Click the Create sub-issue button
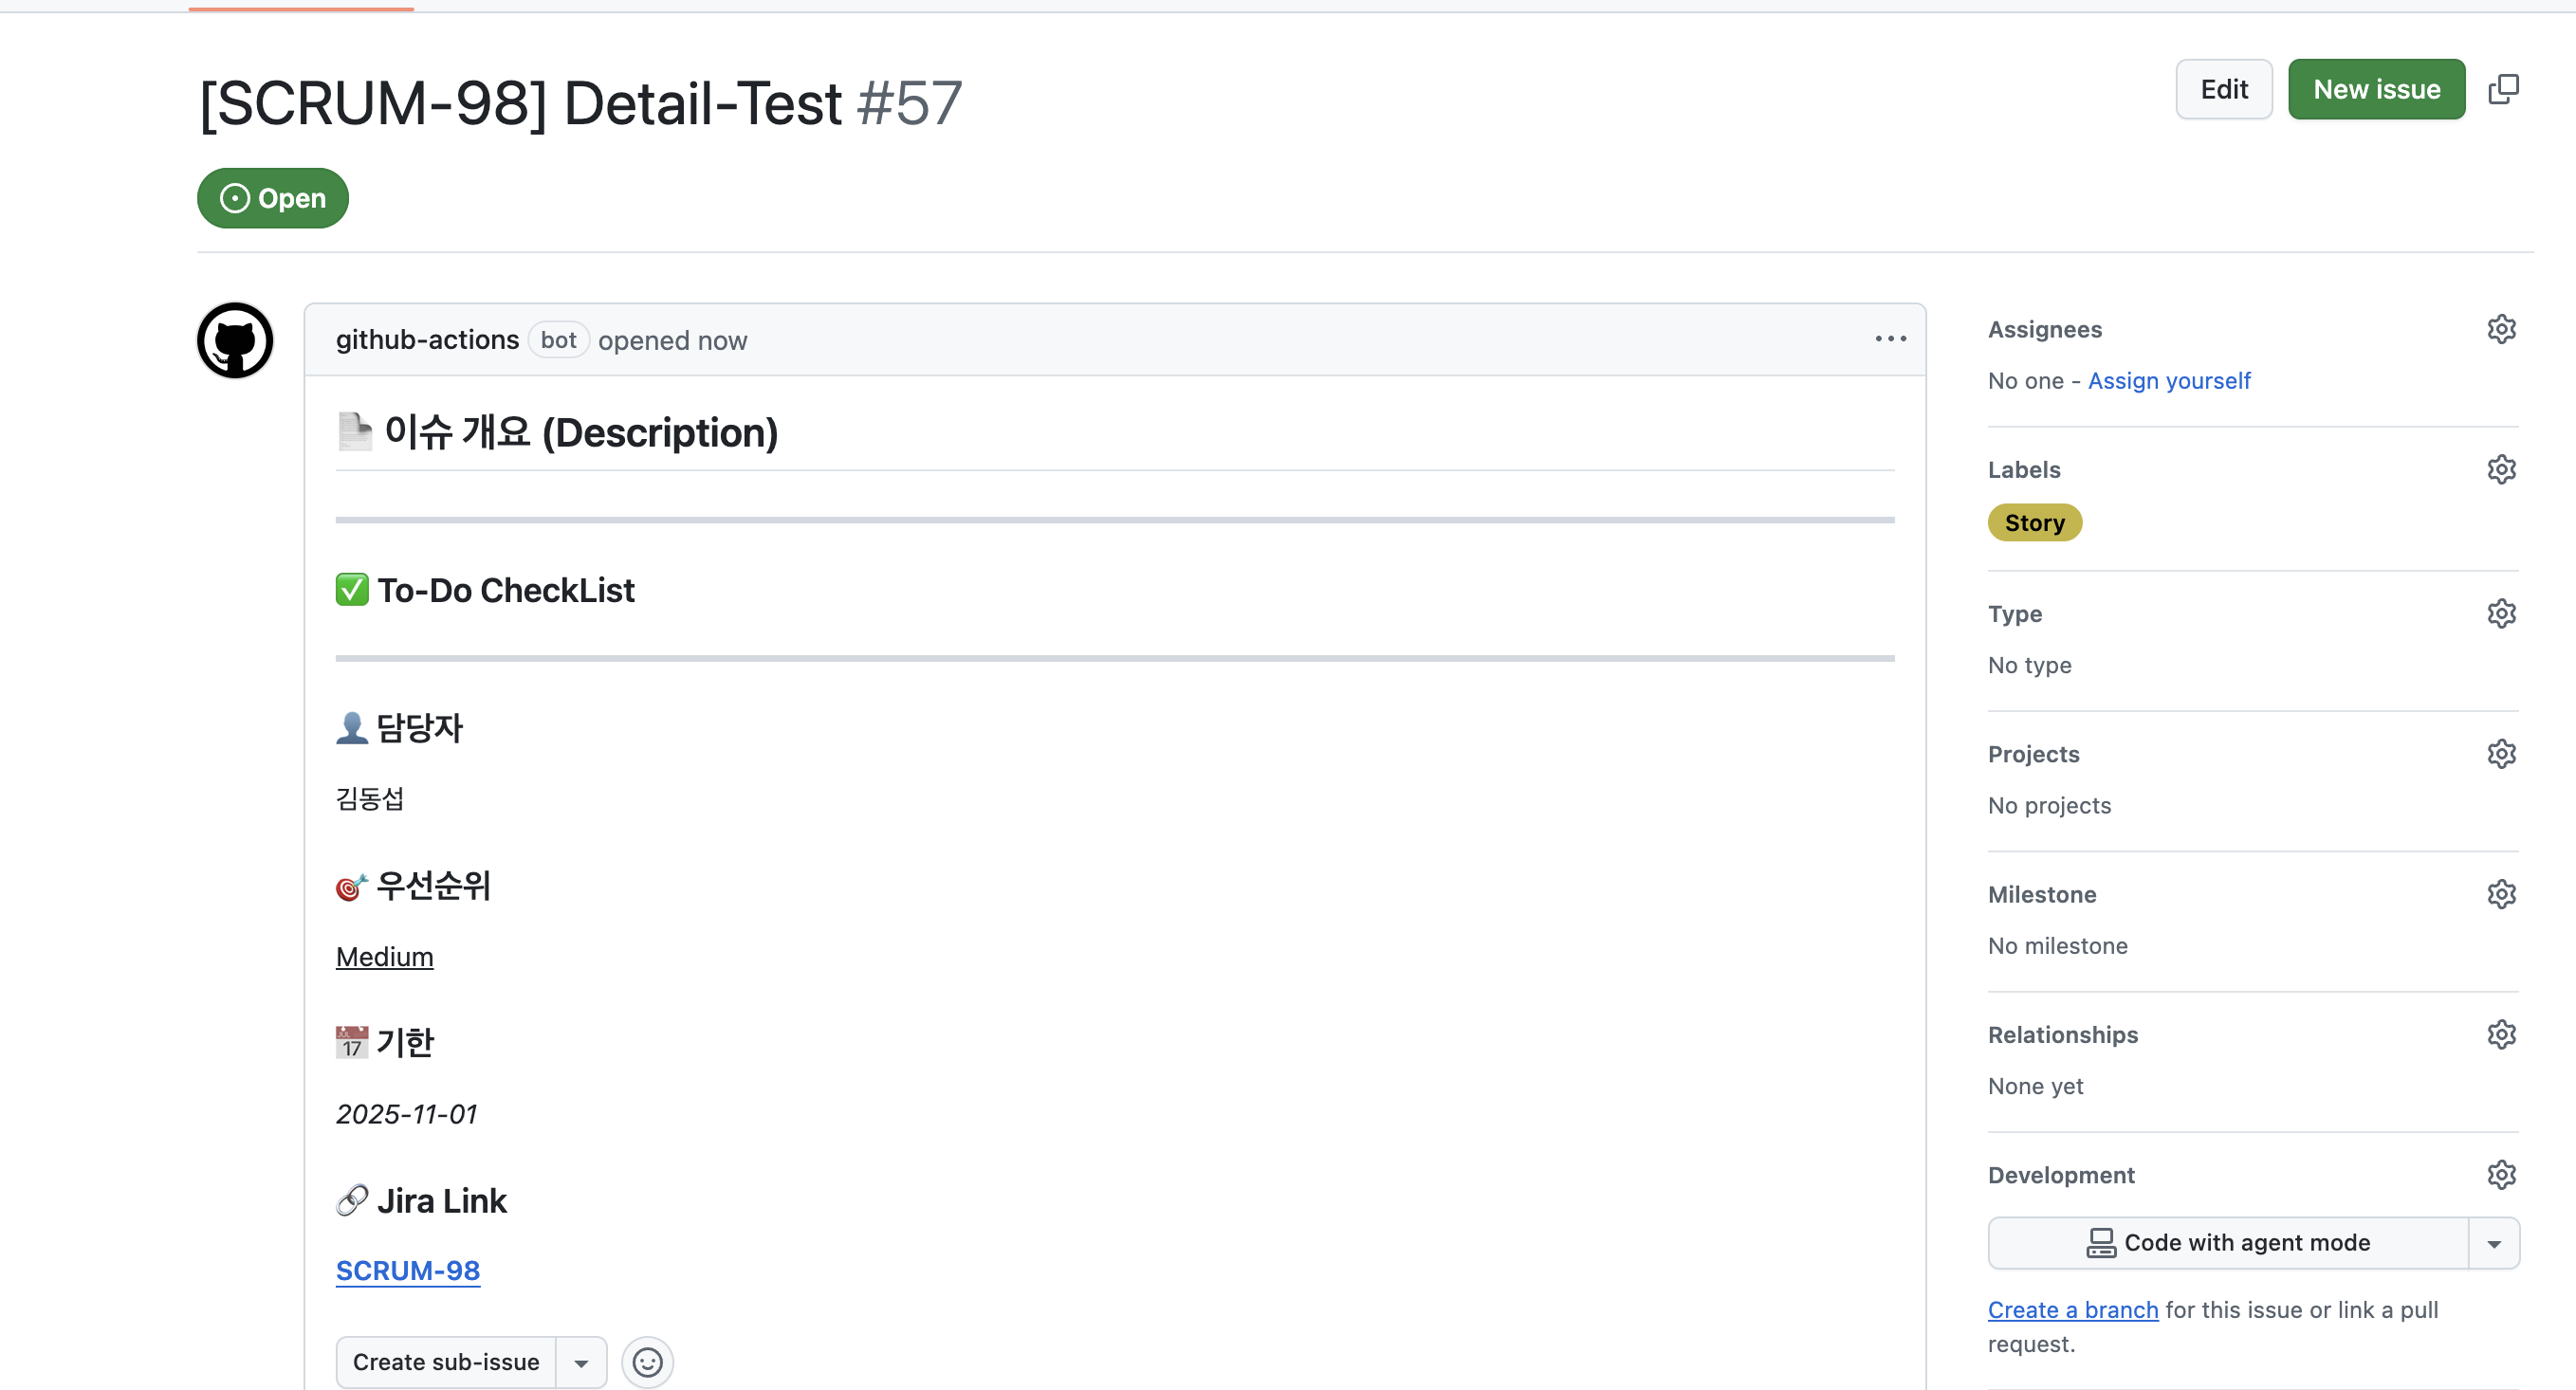 click(446, 1362)
